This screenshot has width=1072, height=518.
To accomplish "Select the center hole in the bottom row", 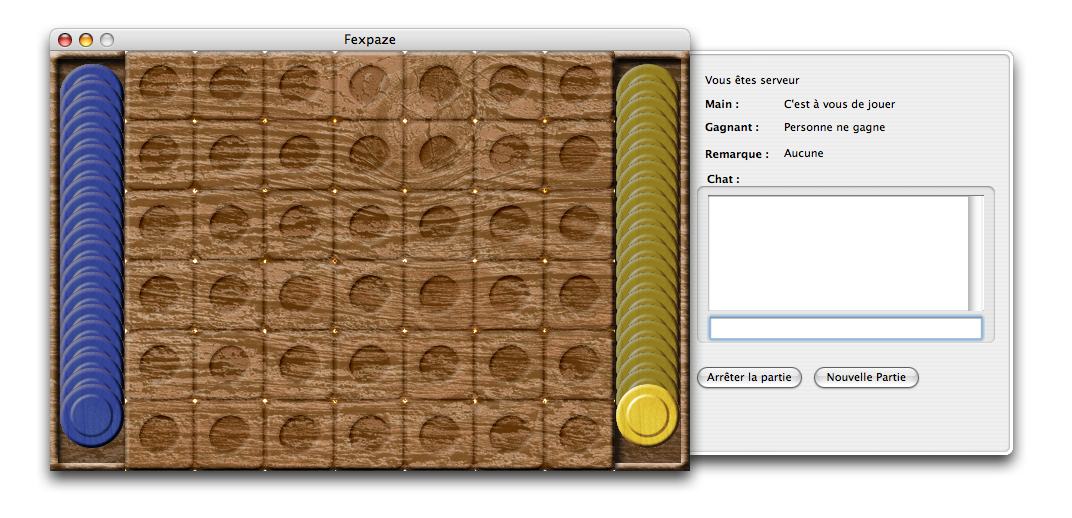I will [369, 433].
